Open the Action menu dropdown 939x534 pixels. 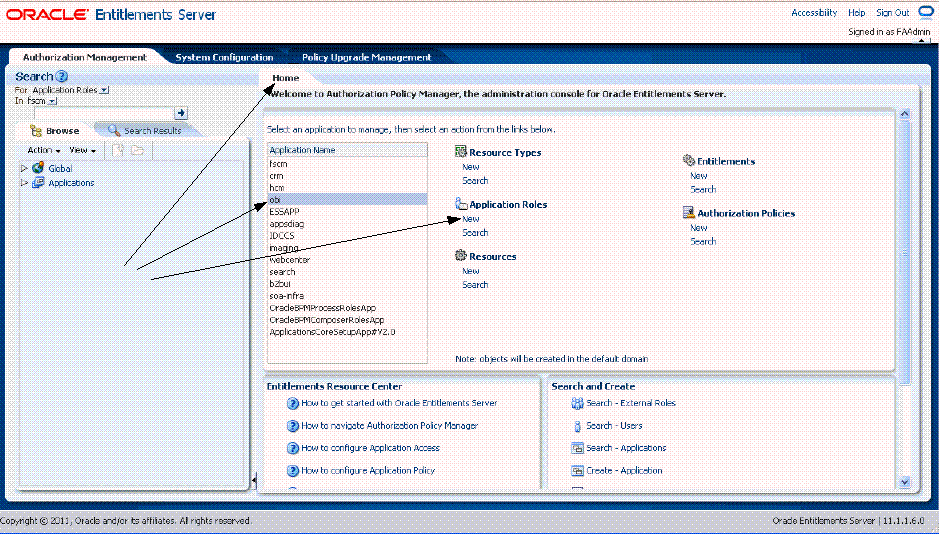coord(44,150)
